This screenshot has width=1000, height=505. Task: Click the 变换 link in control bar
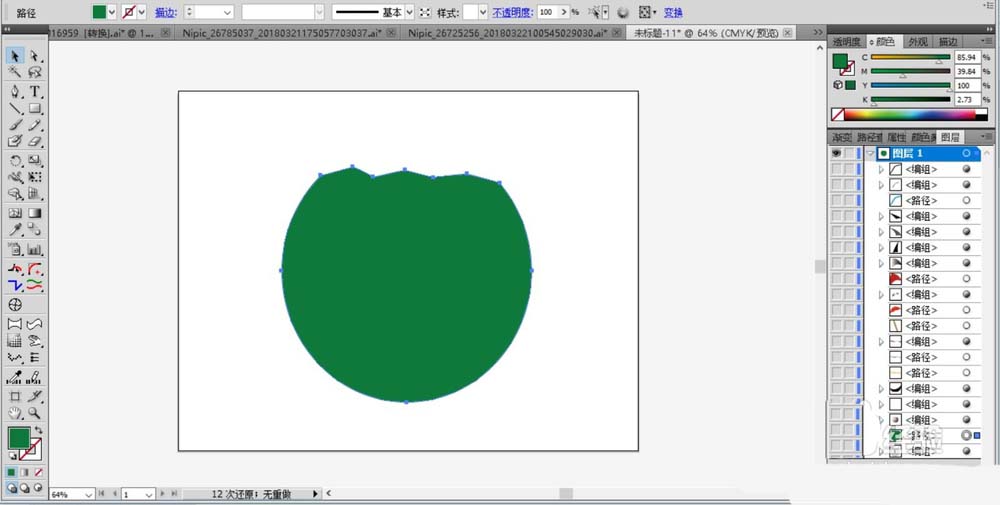[673, 12]
